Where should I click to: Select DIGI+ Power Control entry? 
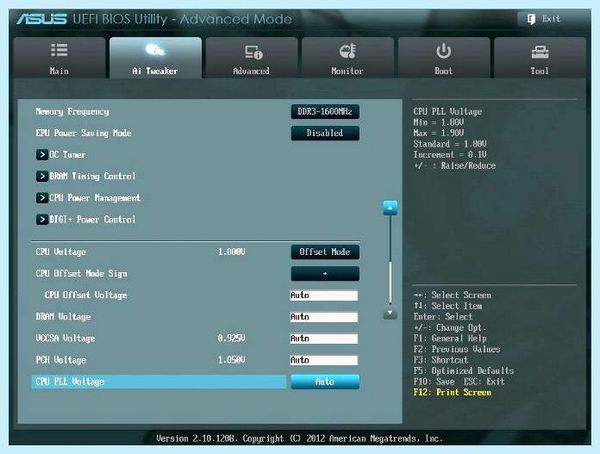point(92,219)
